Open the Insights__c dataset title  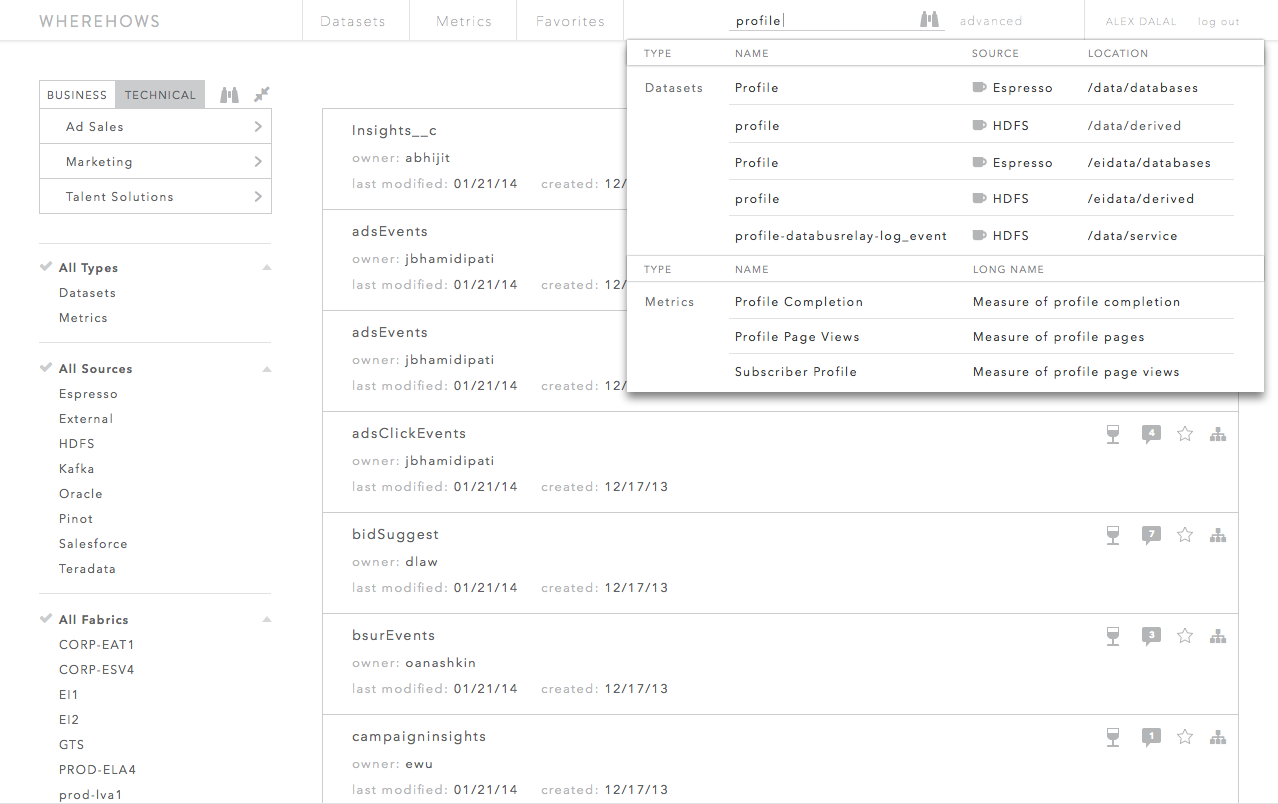(394, 131)
